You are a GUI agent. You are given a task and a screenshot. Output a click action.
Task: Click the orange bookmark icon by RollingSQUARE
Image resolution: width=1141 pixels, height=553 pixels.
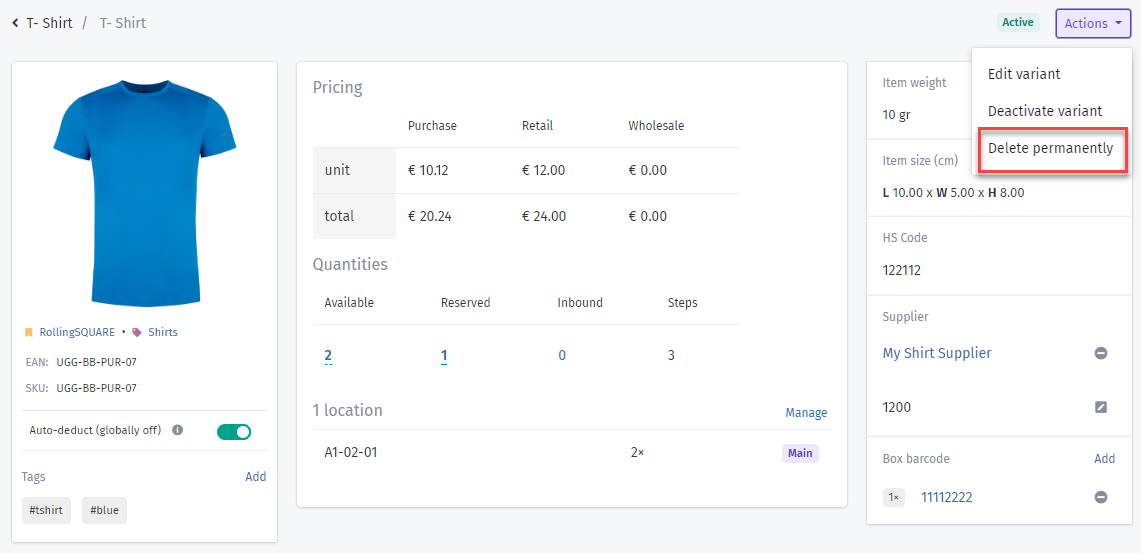(29, 333)
